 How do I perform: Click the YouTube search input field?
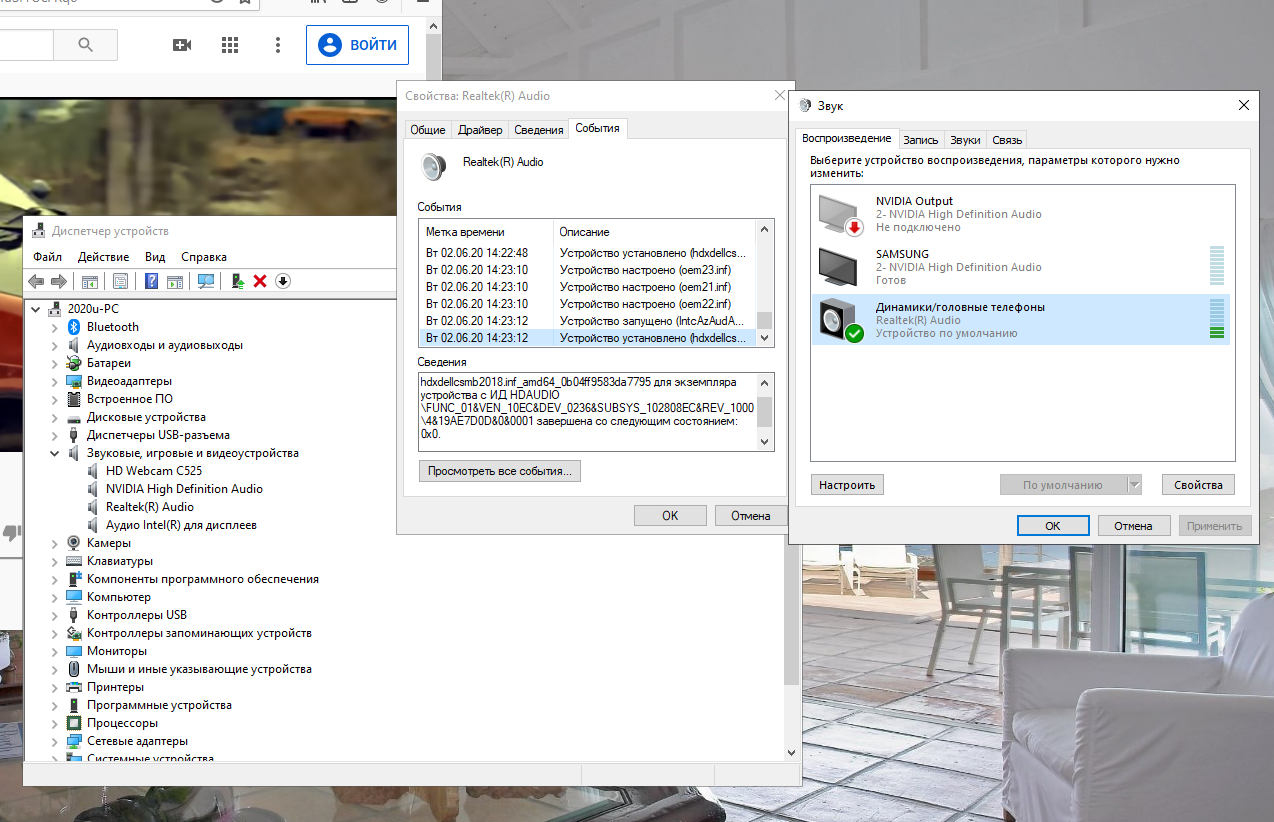point(26,45)
